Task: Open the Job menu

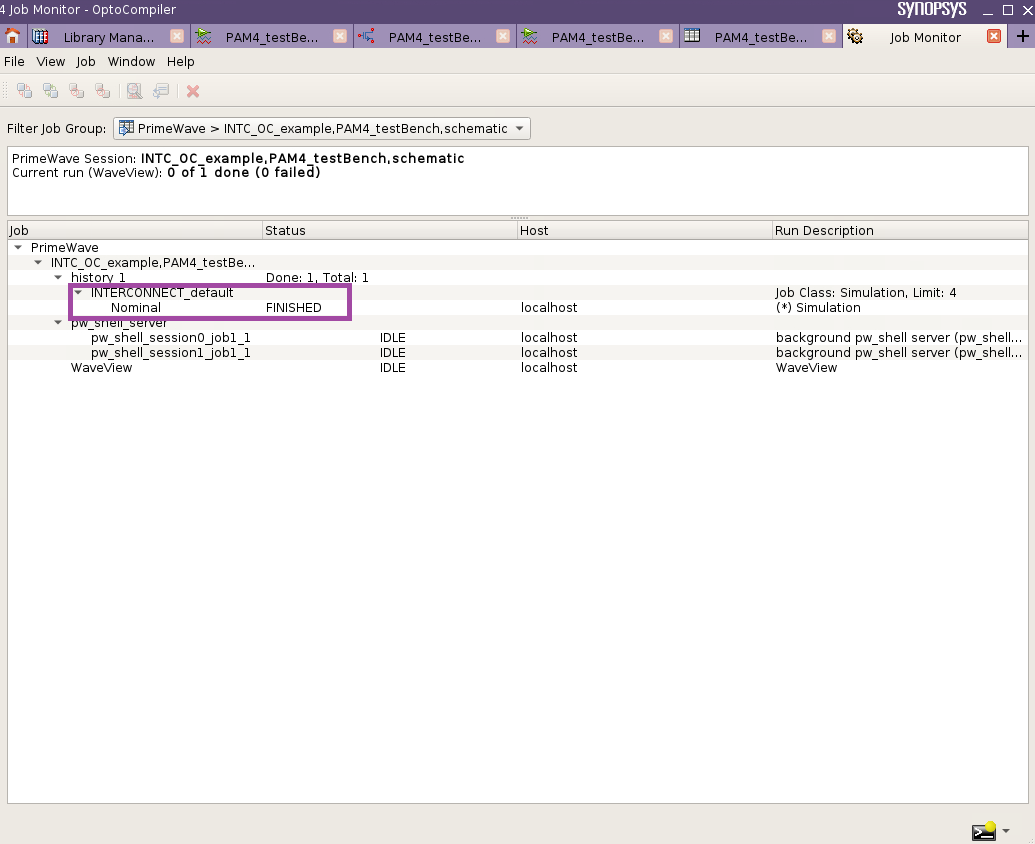Action: click(86, 61)
